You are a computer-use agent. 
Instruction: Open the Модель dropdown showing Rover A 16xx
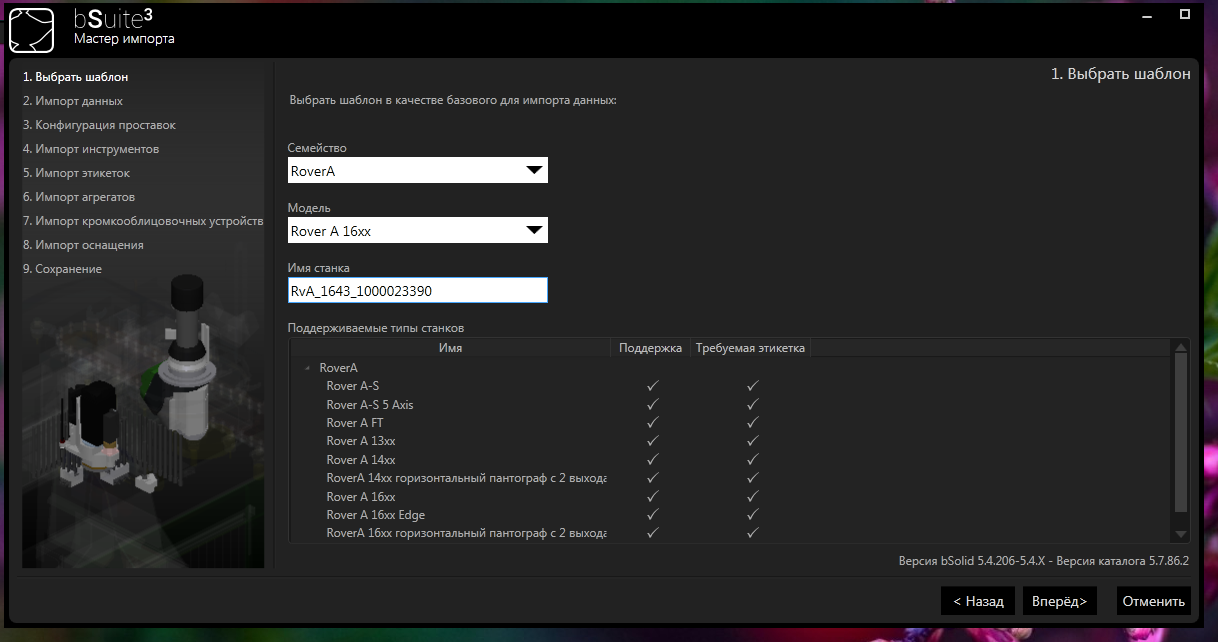click(418, 230)
